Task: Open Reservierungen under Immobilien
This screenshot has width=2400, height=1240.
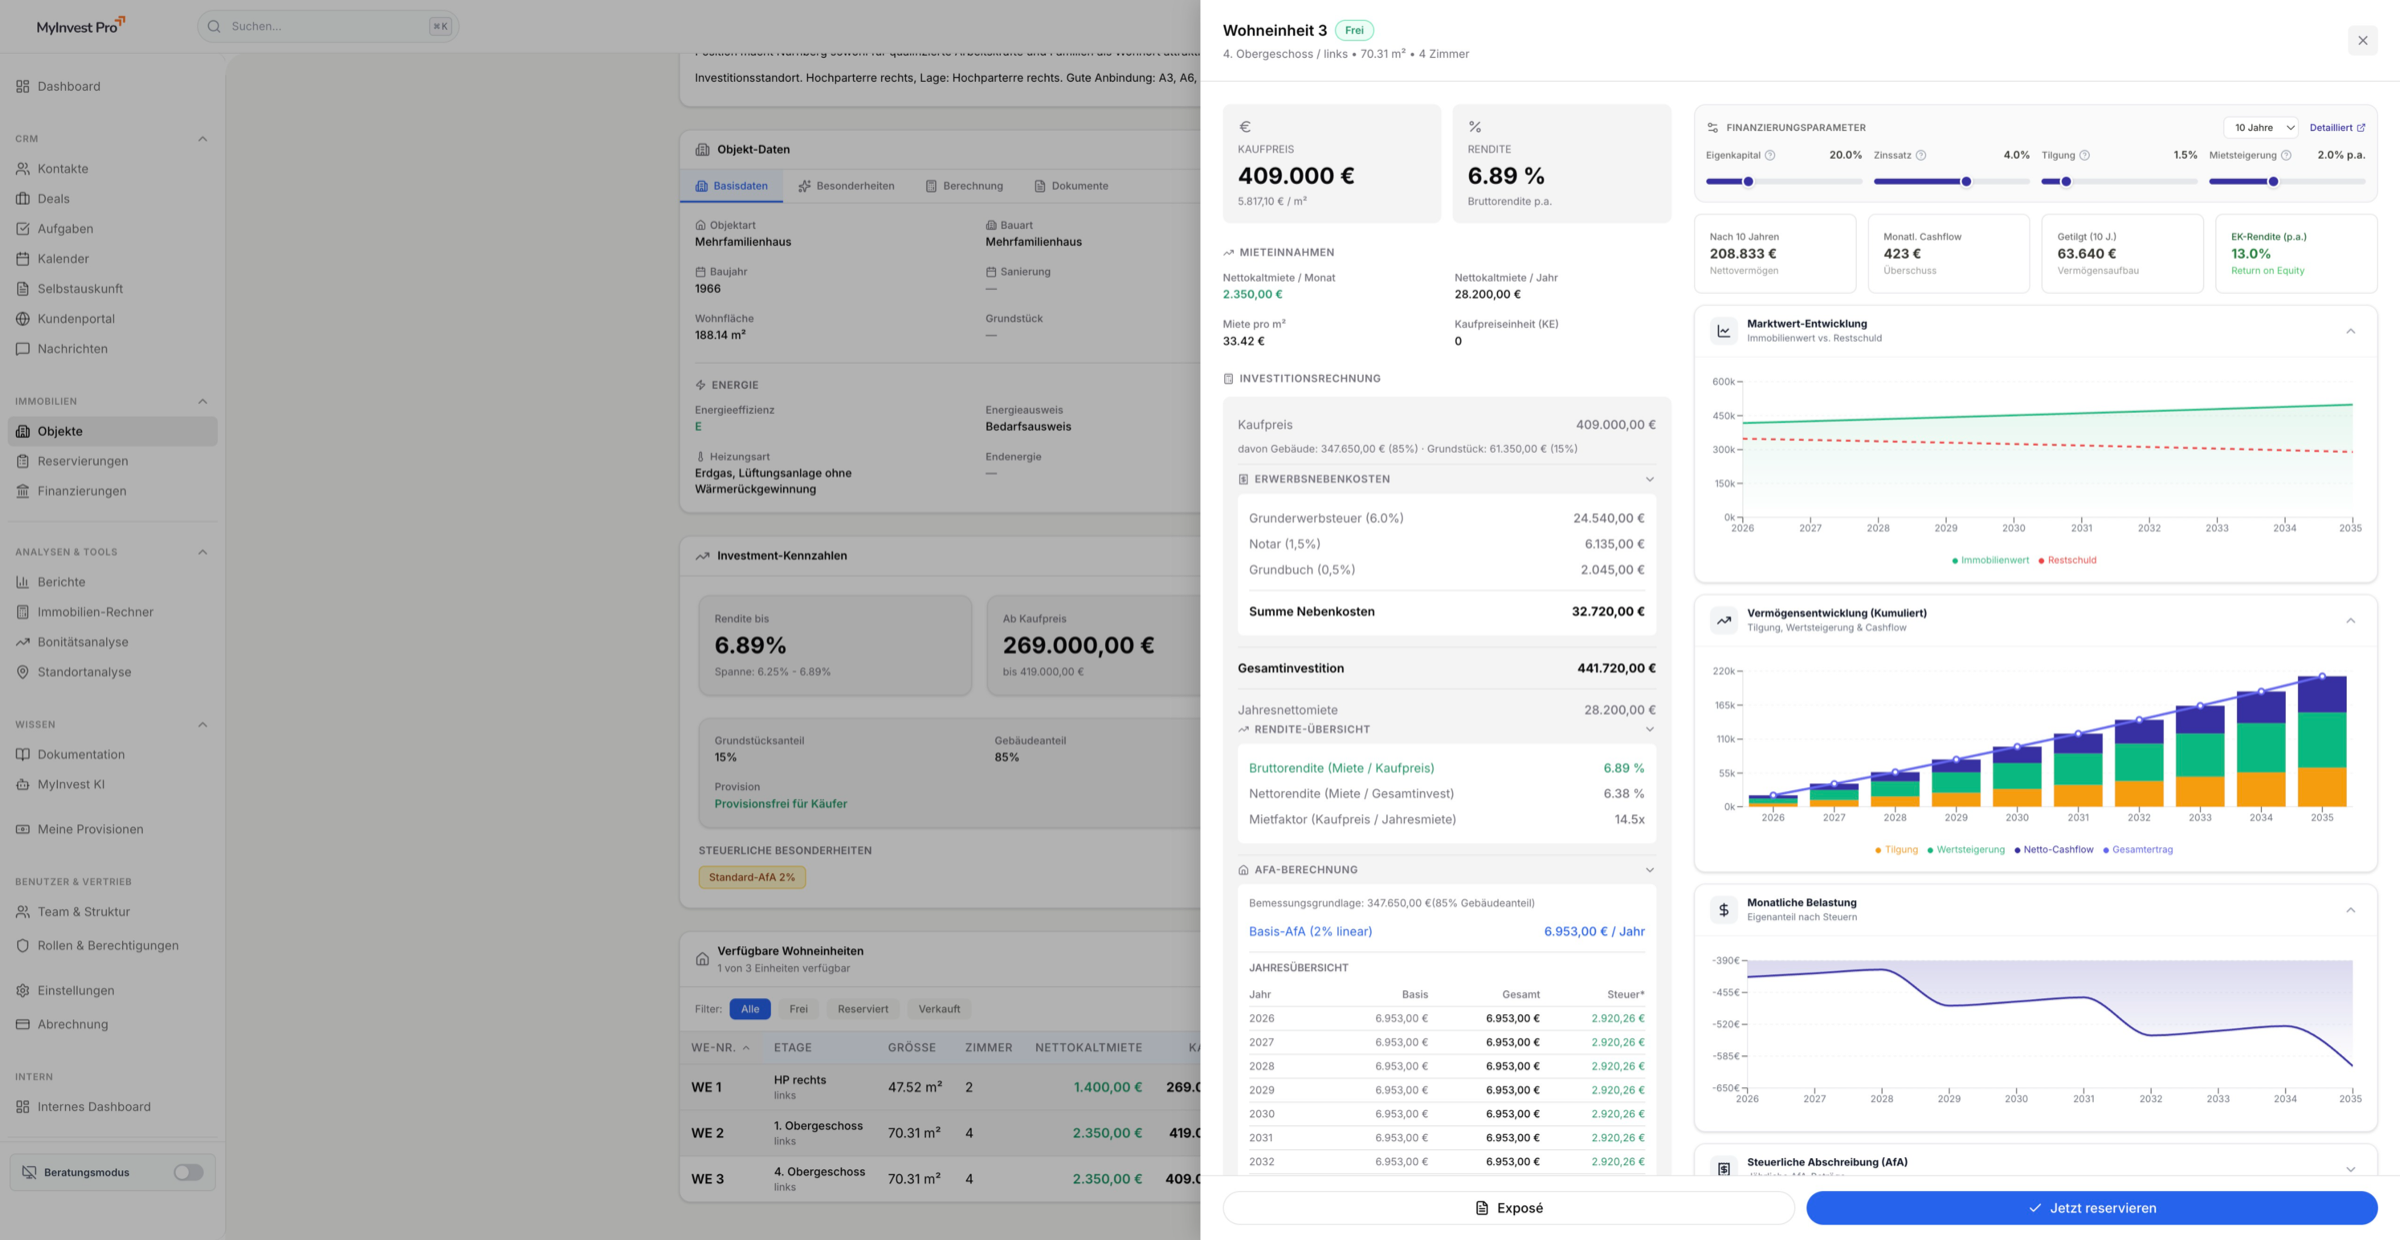Action: click(x=83, y=461)
